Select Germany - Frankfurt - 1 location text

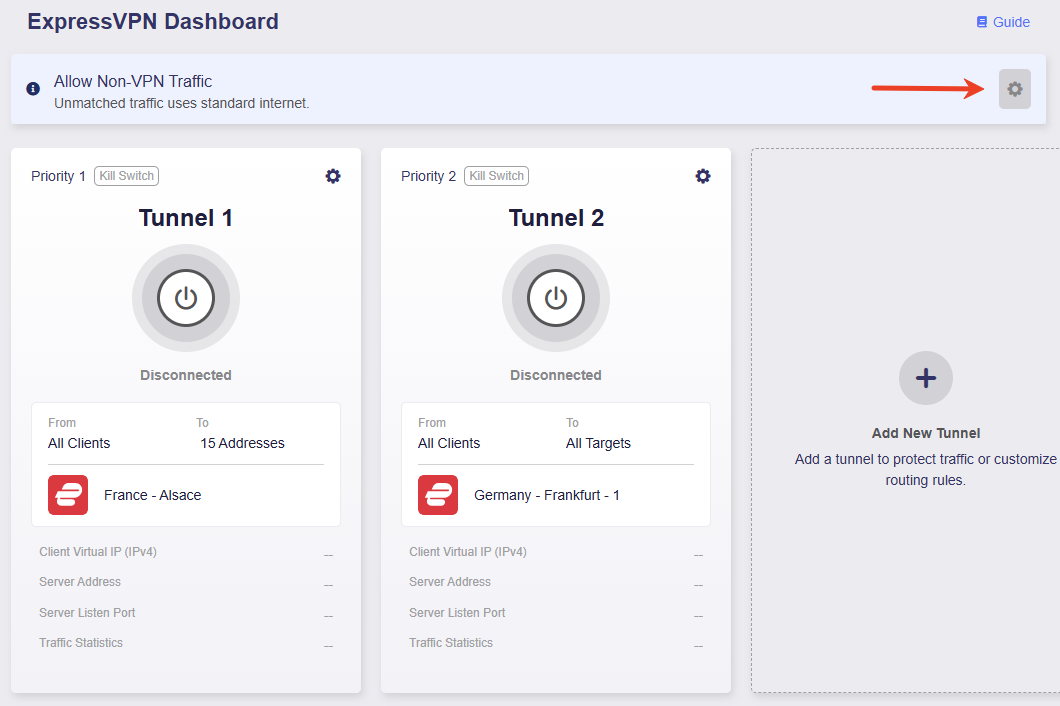(547, 495)
